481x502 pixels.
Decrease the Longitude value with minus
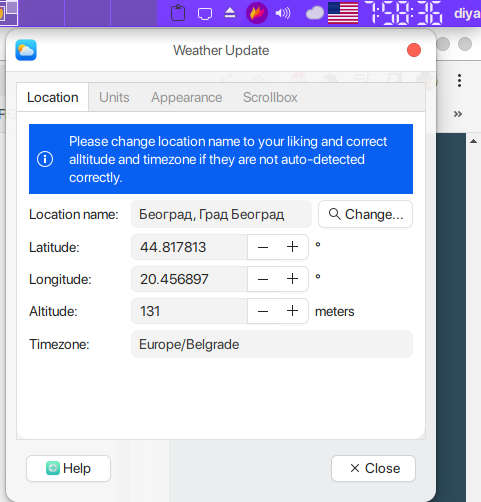click(x=263, y=279)
